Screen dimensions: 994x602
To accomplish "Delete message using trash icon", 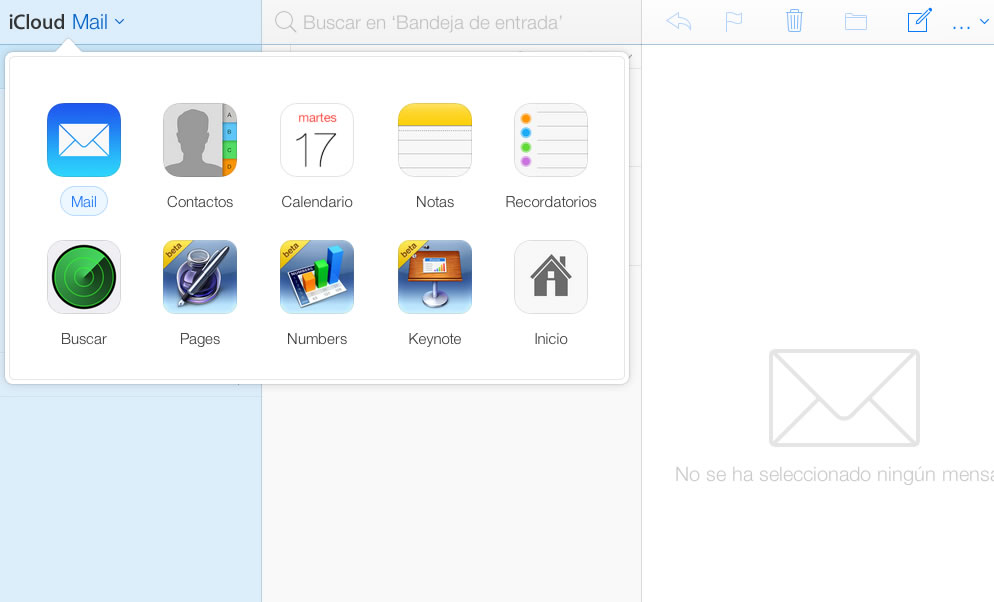I will point(794,21).
